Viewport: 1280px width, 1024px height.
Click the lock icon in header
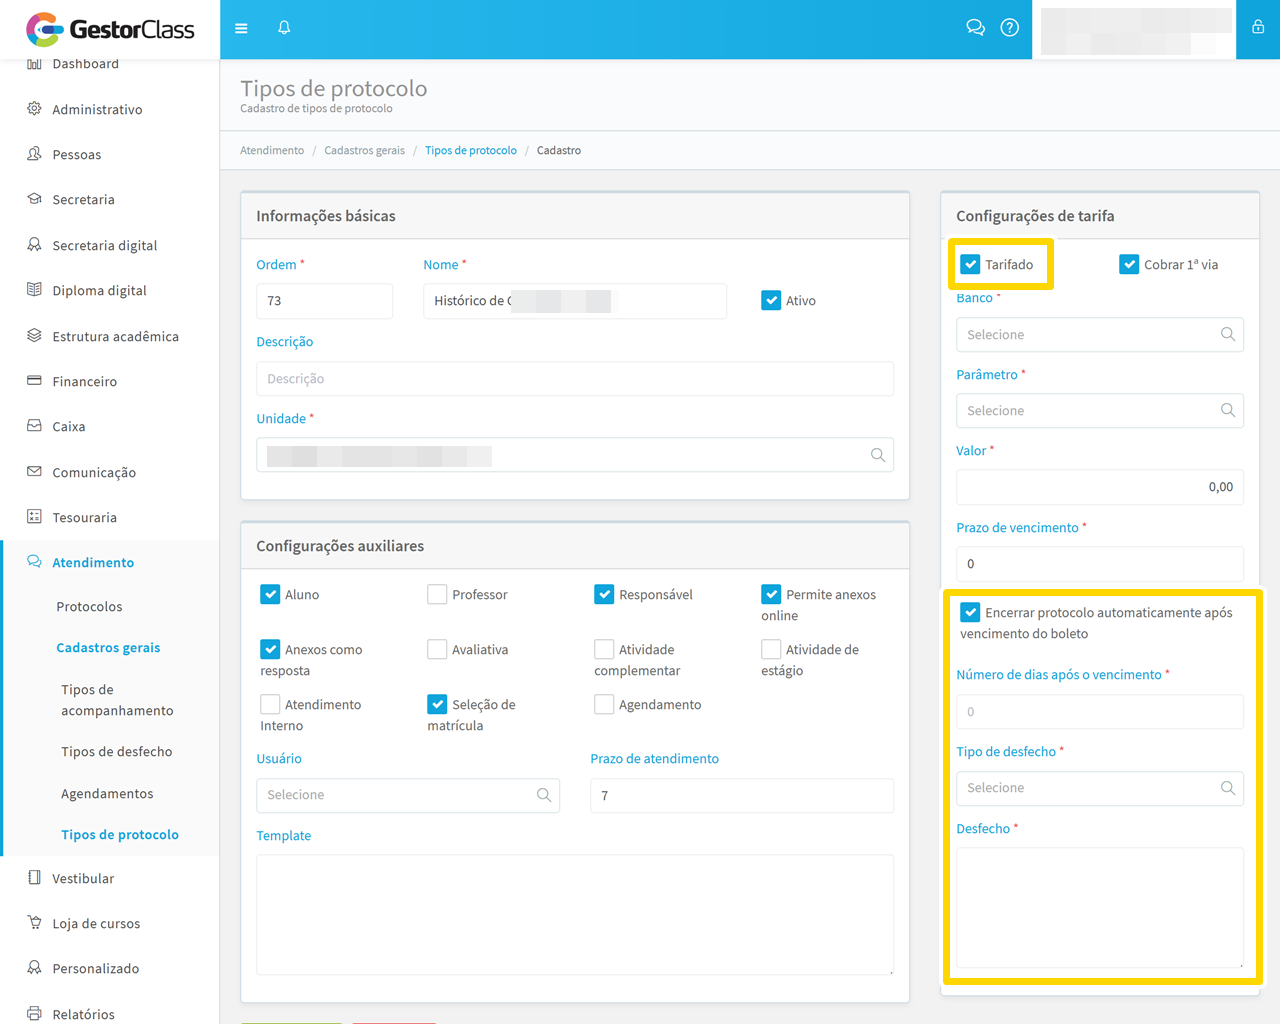[1258, 28]
